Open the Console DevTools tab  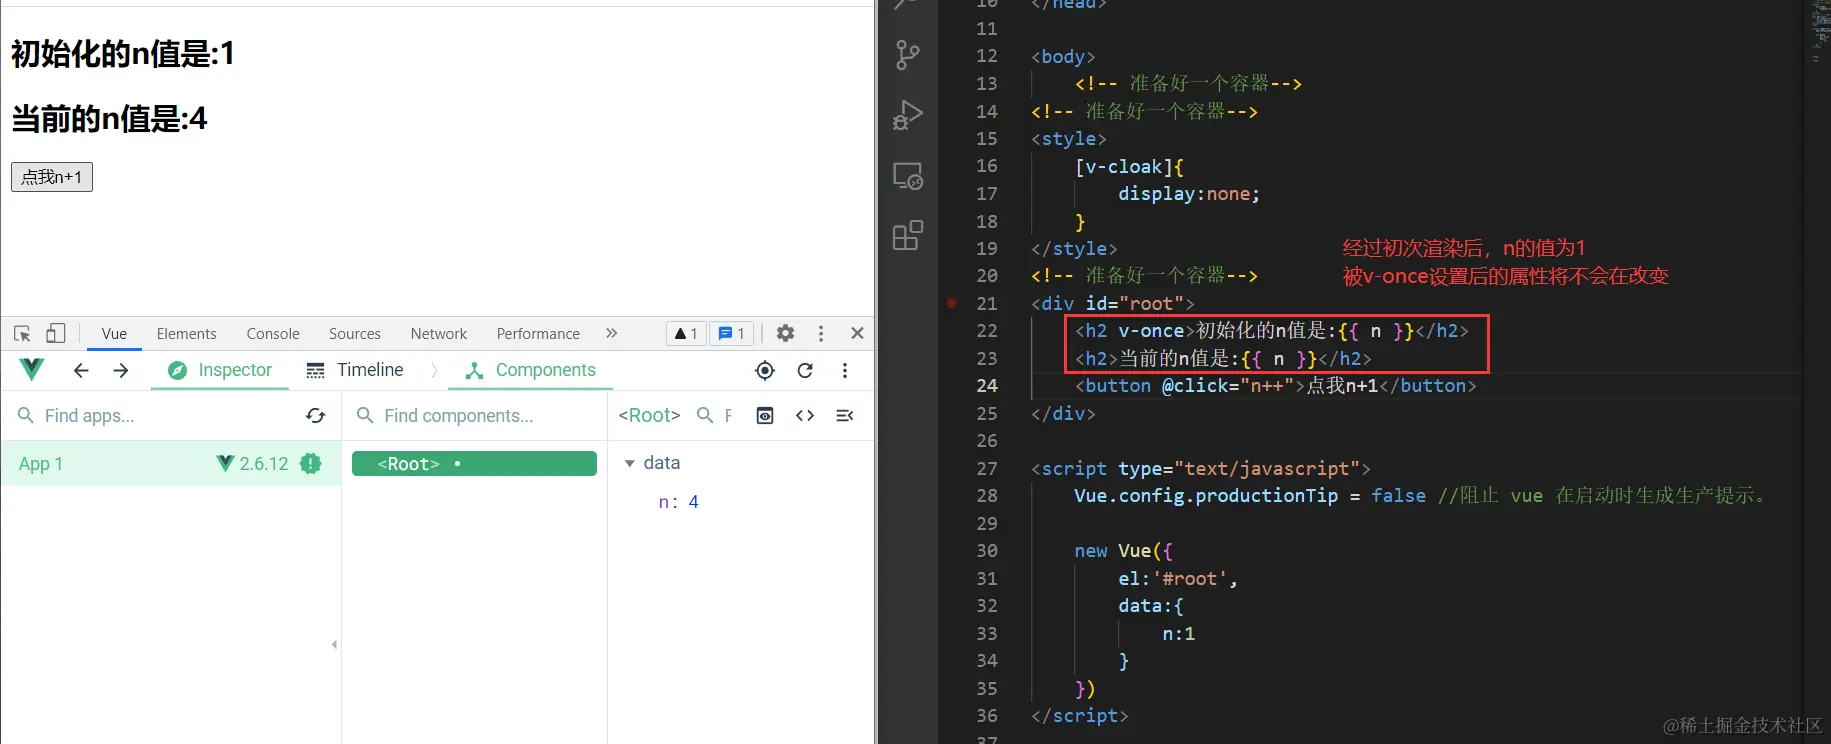(273, 333)
